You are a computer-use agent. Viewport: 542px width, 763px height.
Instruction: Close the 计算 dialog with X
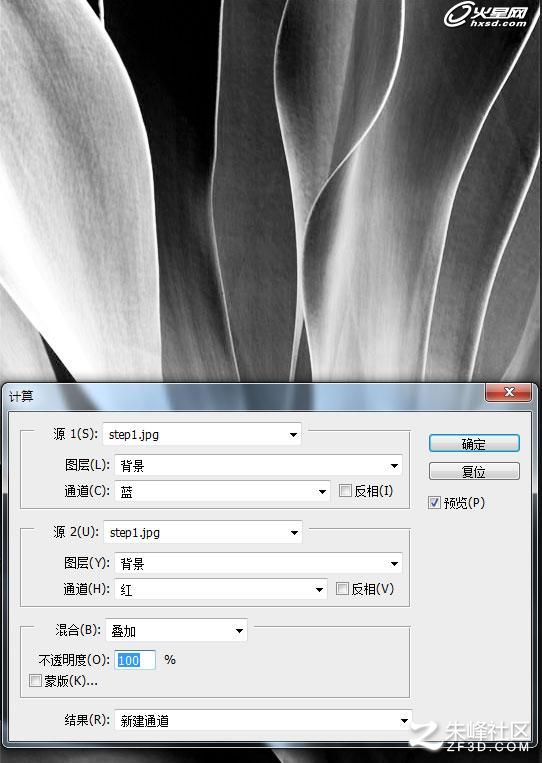coord(508,392)
